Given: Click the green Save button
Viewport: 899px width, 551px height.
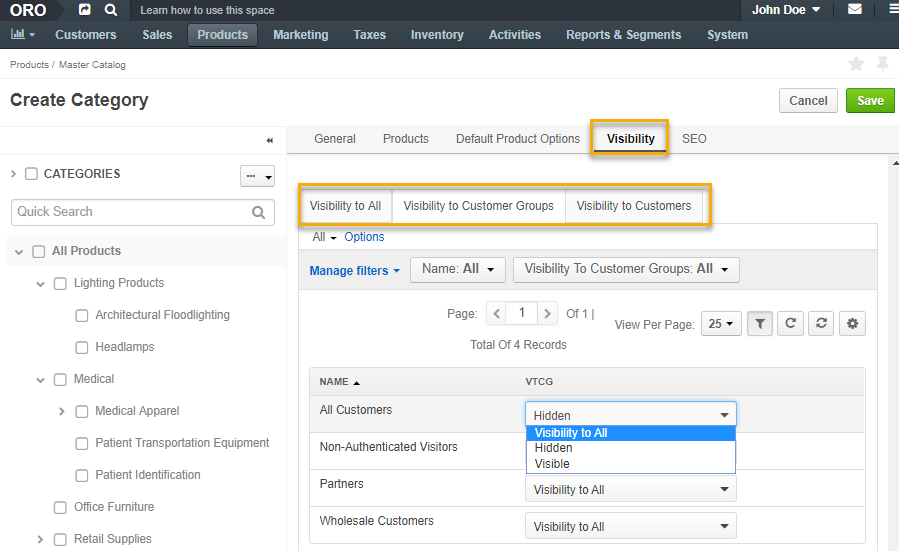Looking at the screenshot, I should click(x=870, y=101).
